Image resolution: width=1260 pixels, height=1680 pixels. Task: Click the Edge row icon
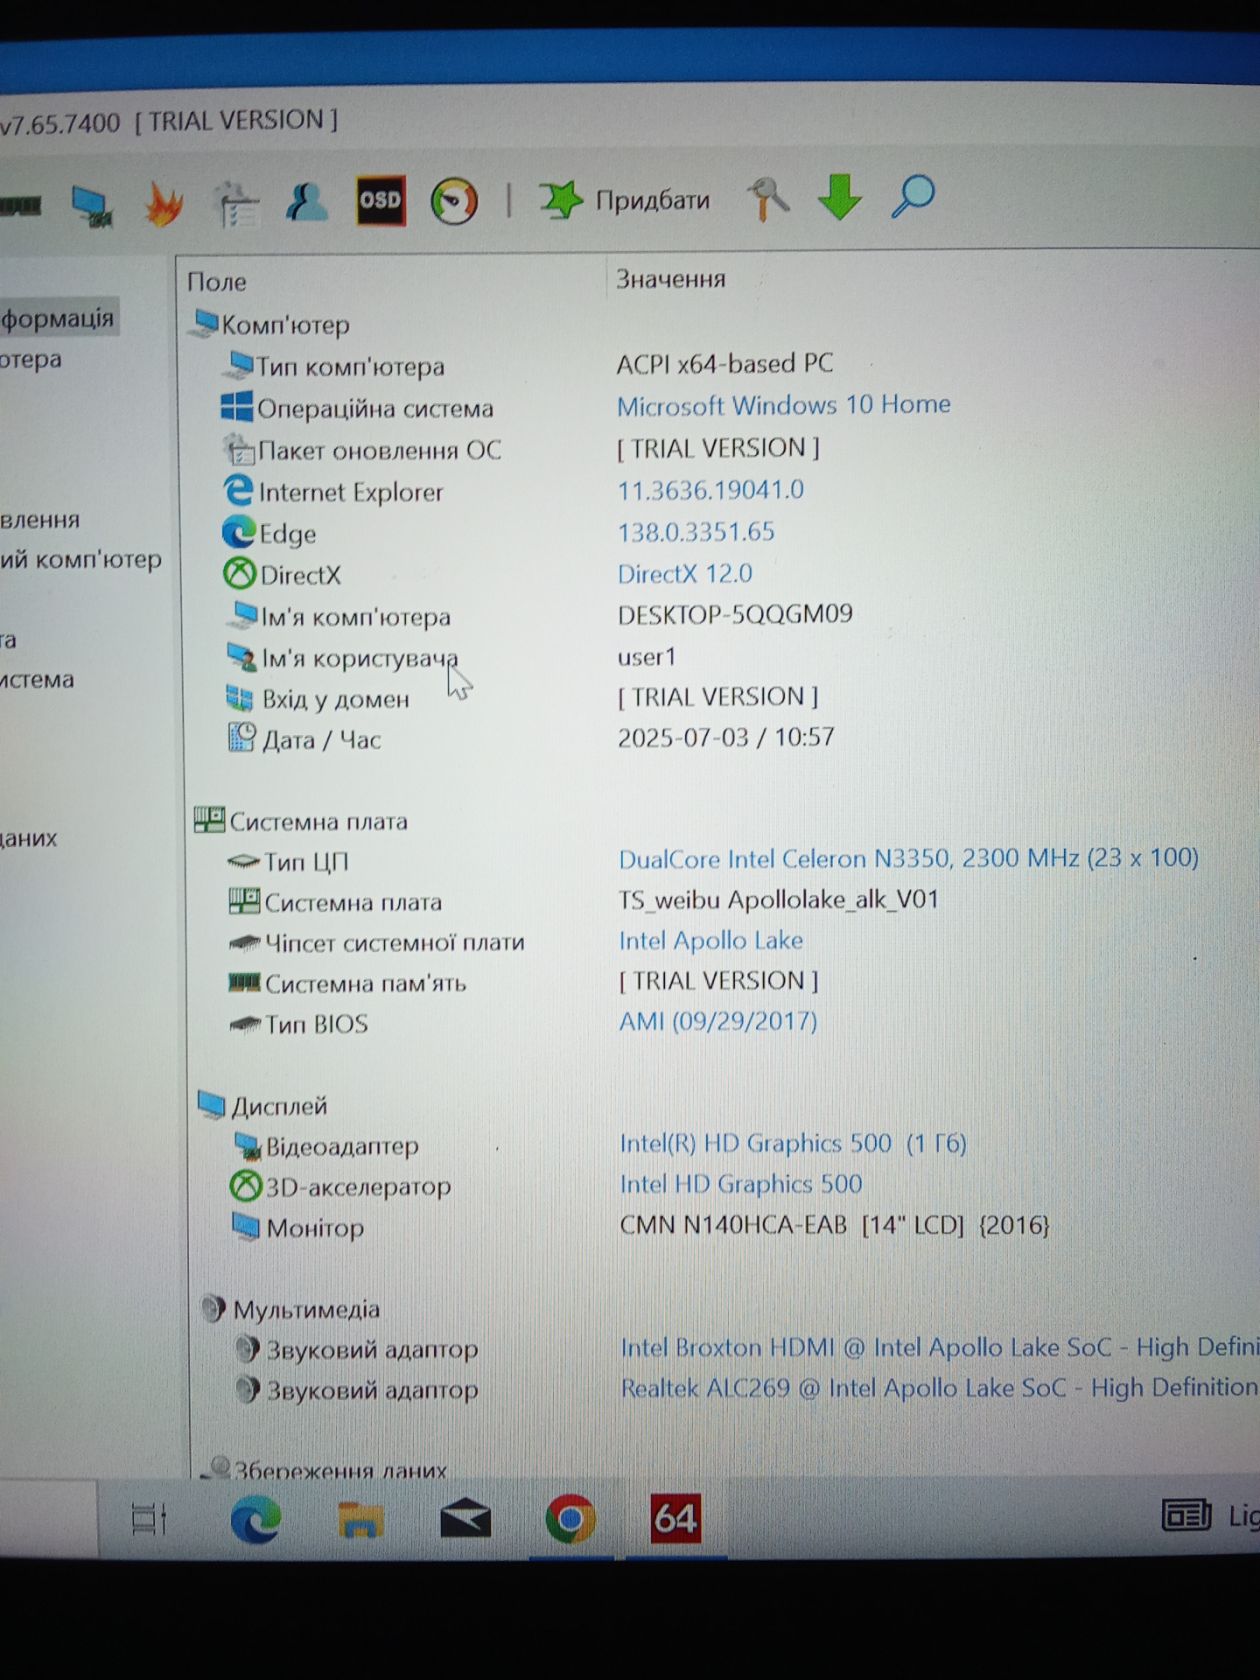tap(239, 532)
